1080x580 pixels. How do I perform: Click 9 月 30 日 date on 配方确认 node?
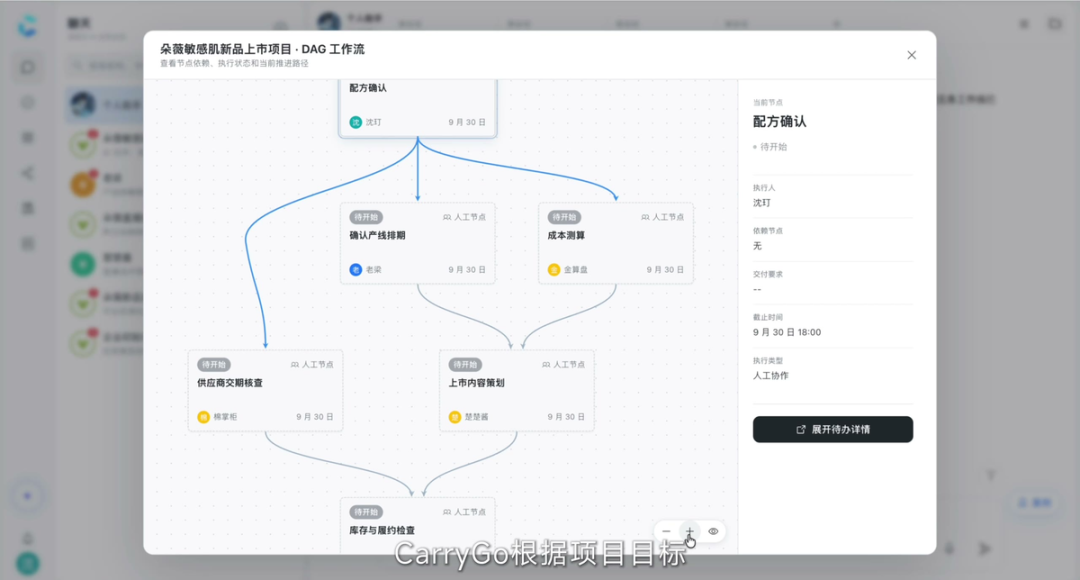467,122
